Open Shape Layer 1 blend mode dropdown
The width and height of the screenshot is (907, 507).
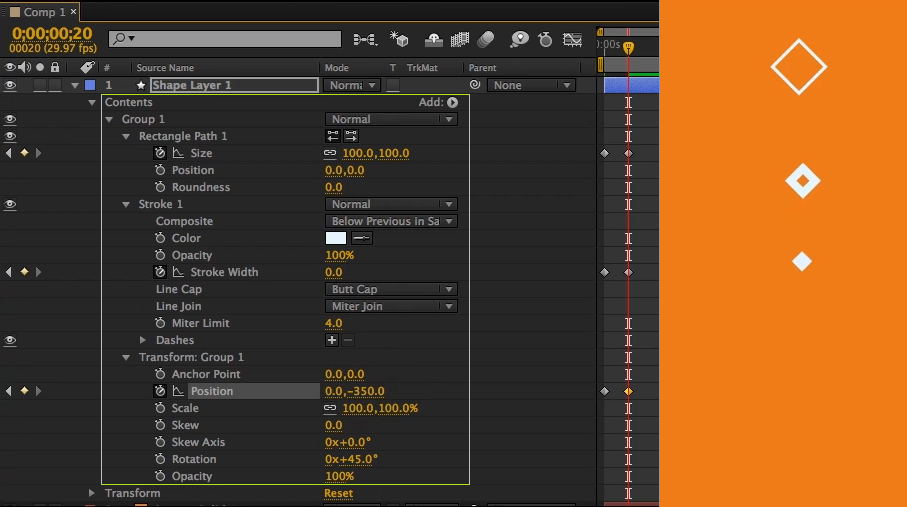tap(352, 85)
